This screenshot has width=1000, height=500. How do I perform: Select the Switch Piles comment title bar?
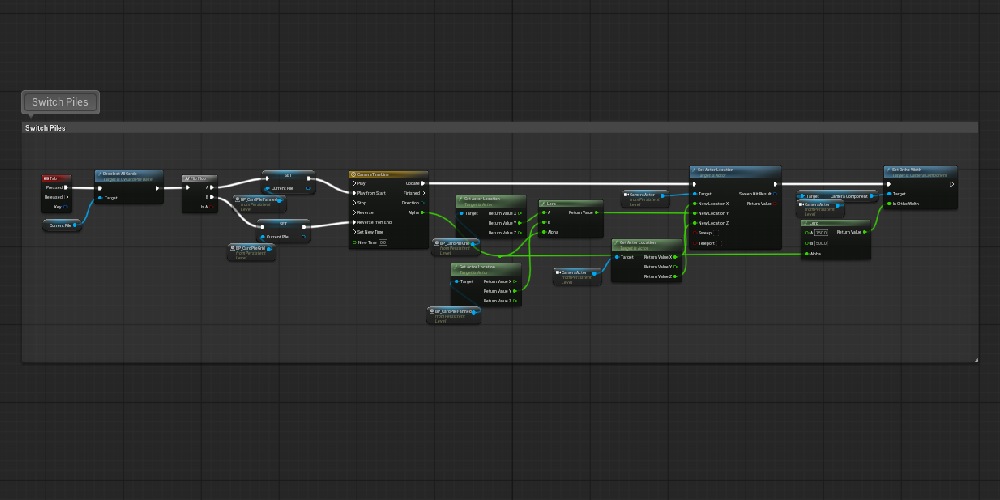(x=499, y=128)
